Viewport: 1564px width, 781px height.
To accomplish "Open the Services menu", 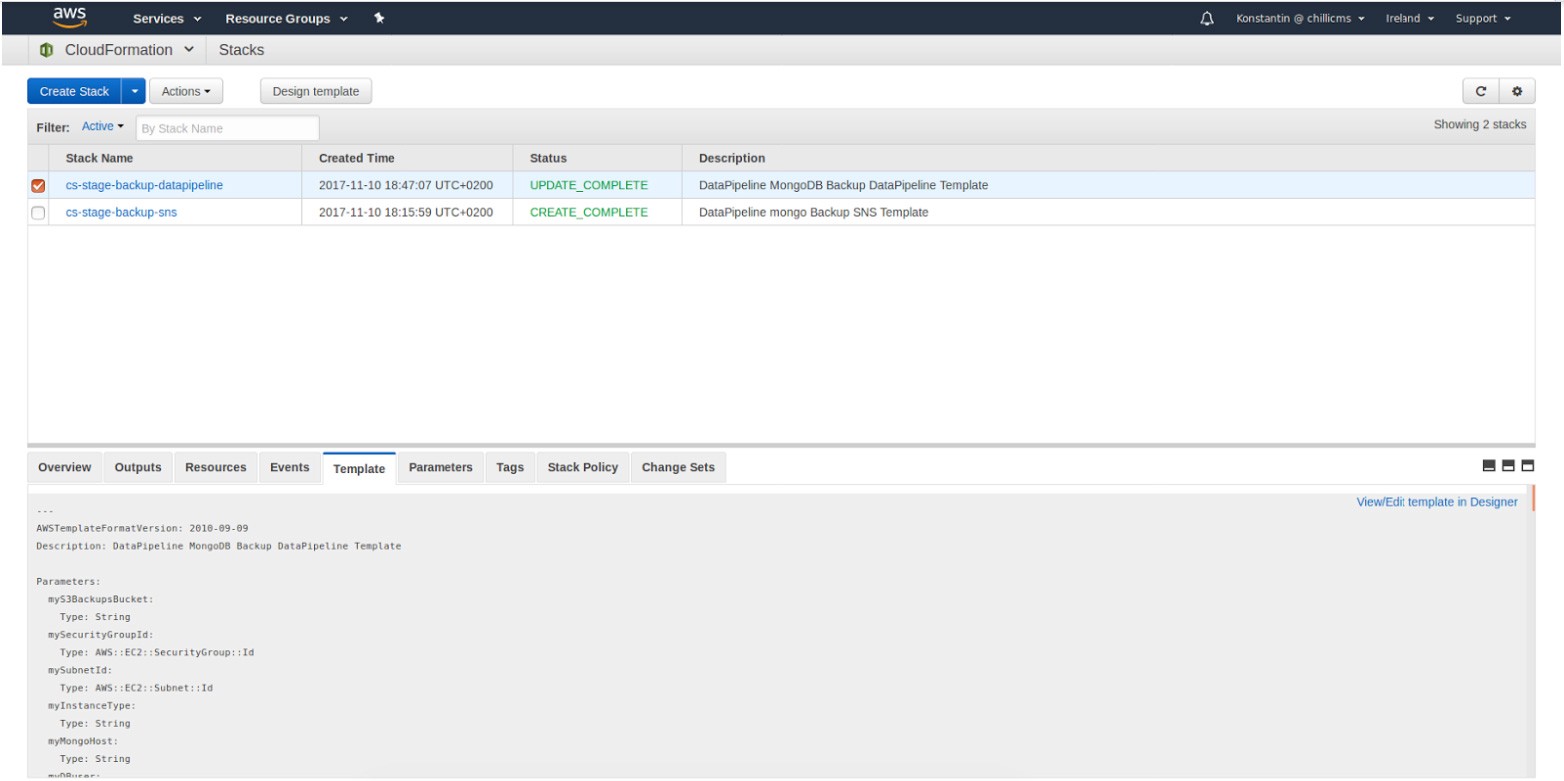I will pos(167,18).
